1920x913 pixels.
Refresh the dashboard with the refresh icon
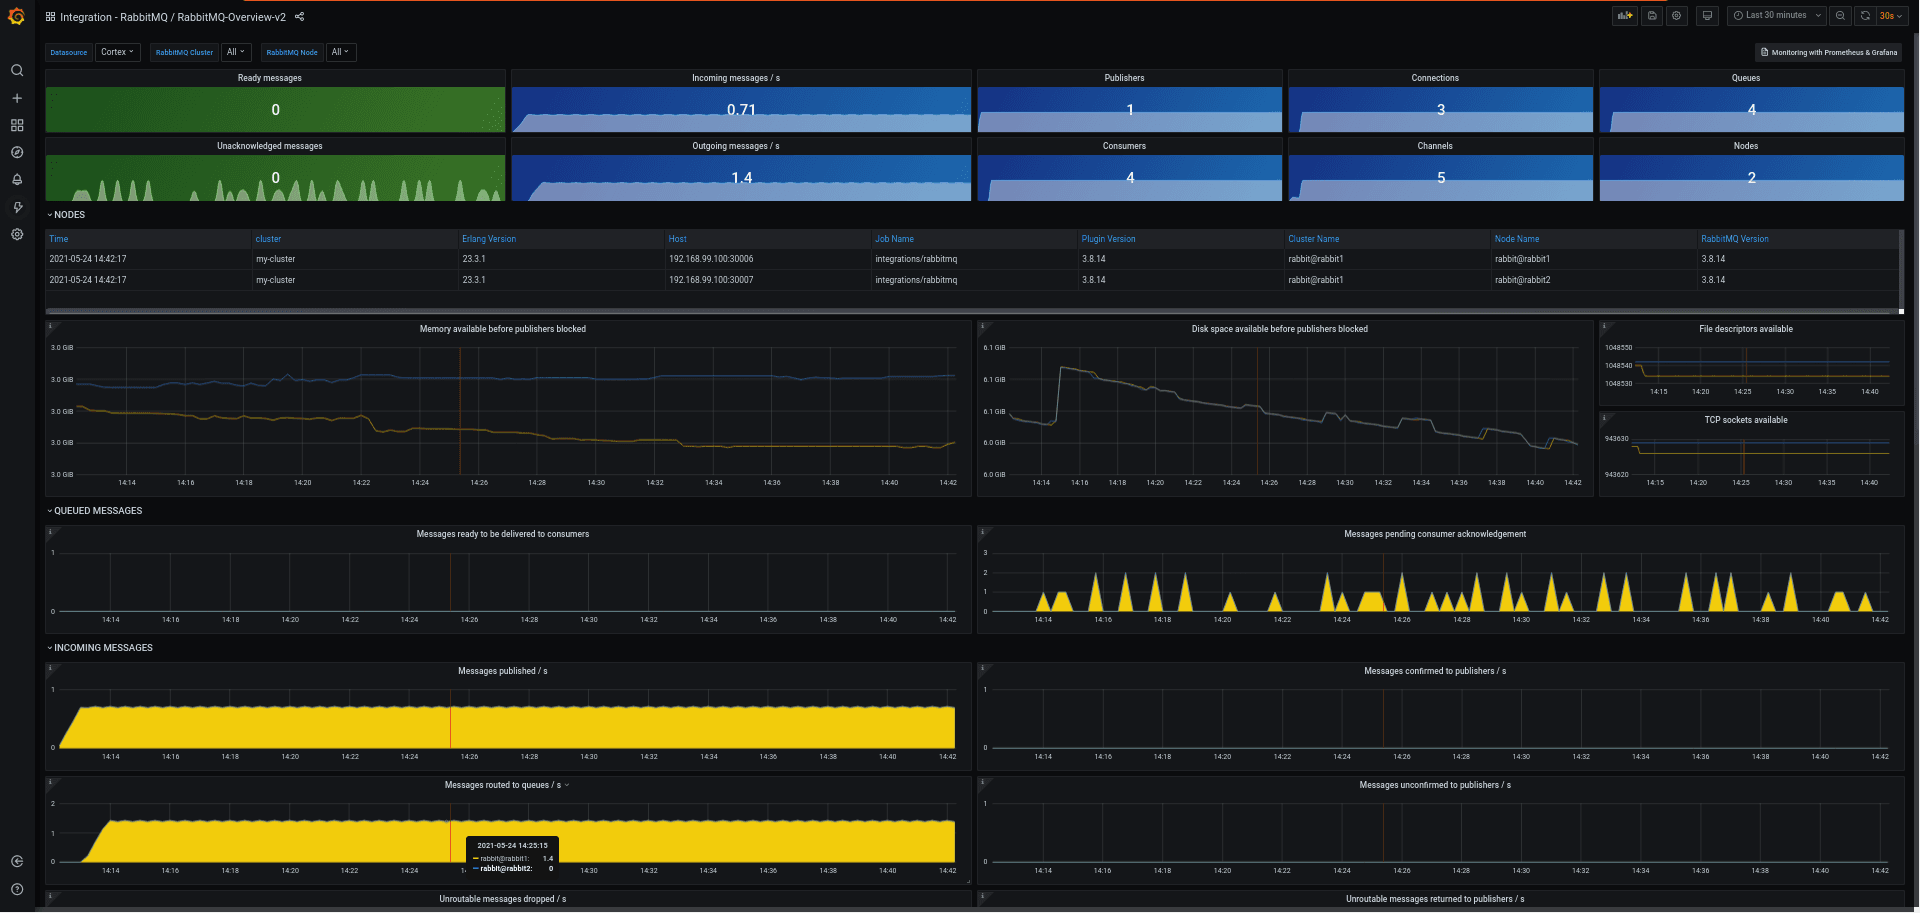pos(1864,15)
